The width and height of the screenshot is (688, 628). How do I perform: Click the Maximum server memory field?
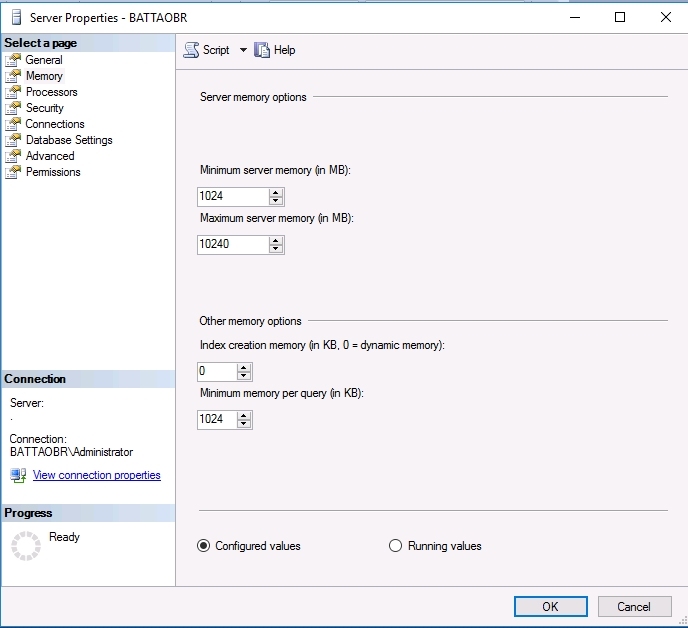(233, 244)
